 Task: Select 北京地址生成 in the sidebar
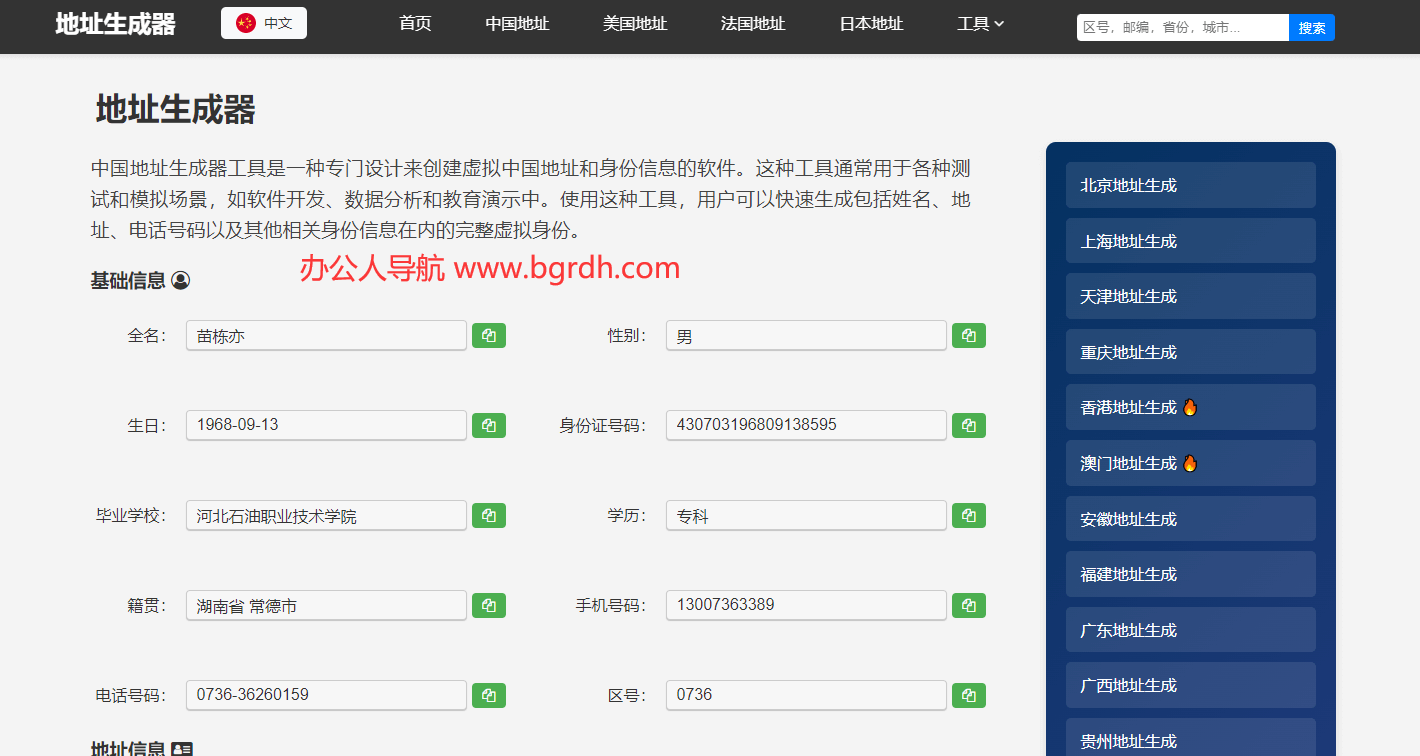click(1190, 185)
